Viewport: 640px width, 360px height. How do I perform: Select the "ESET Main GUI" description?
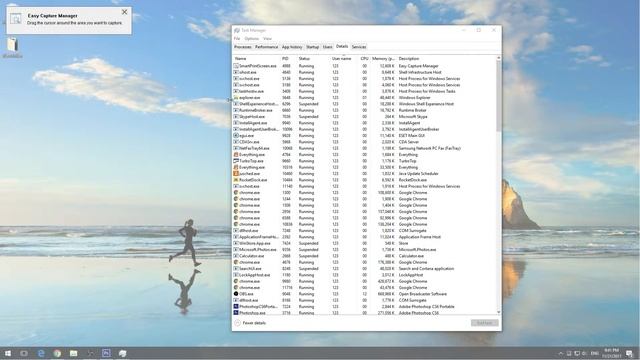[x=411, y=136]
